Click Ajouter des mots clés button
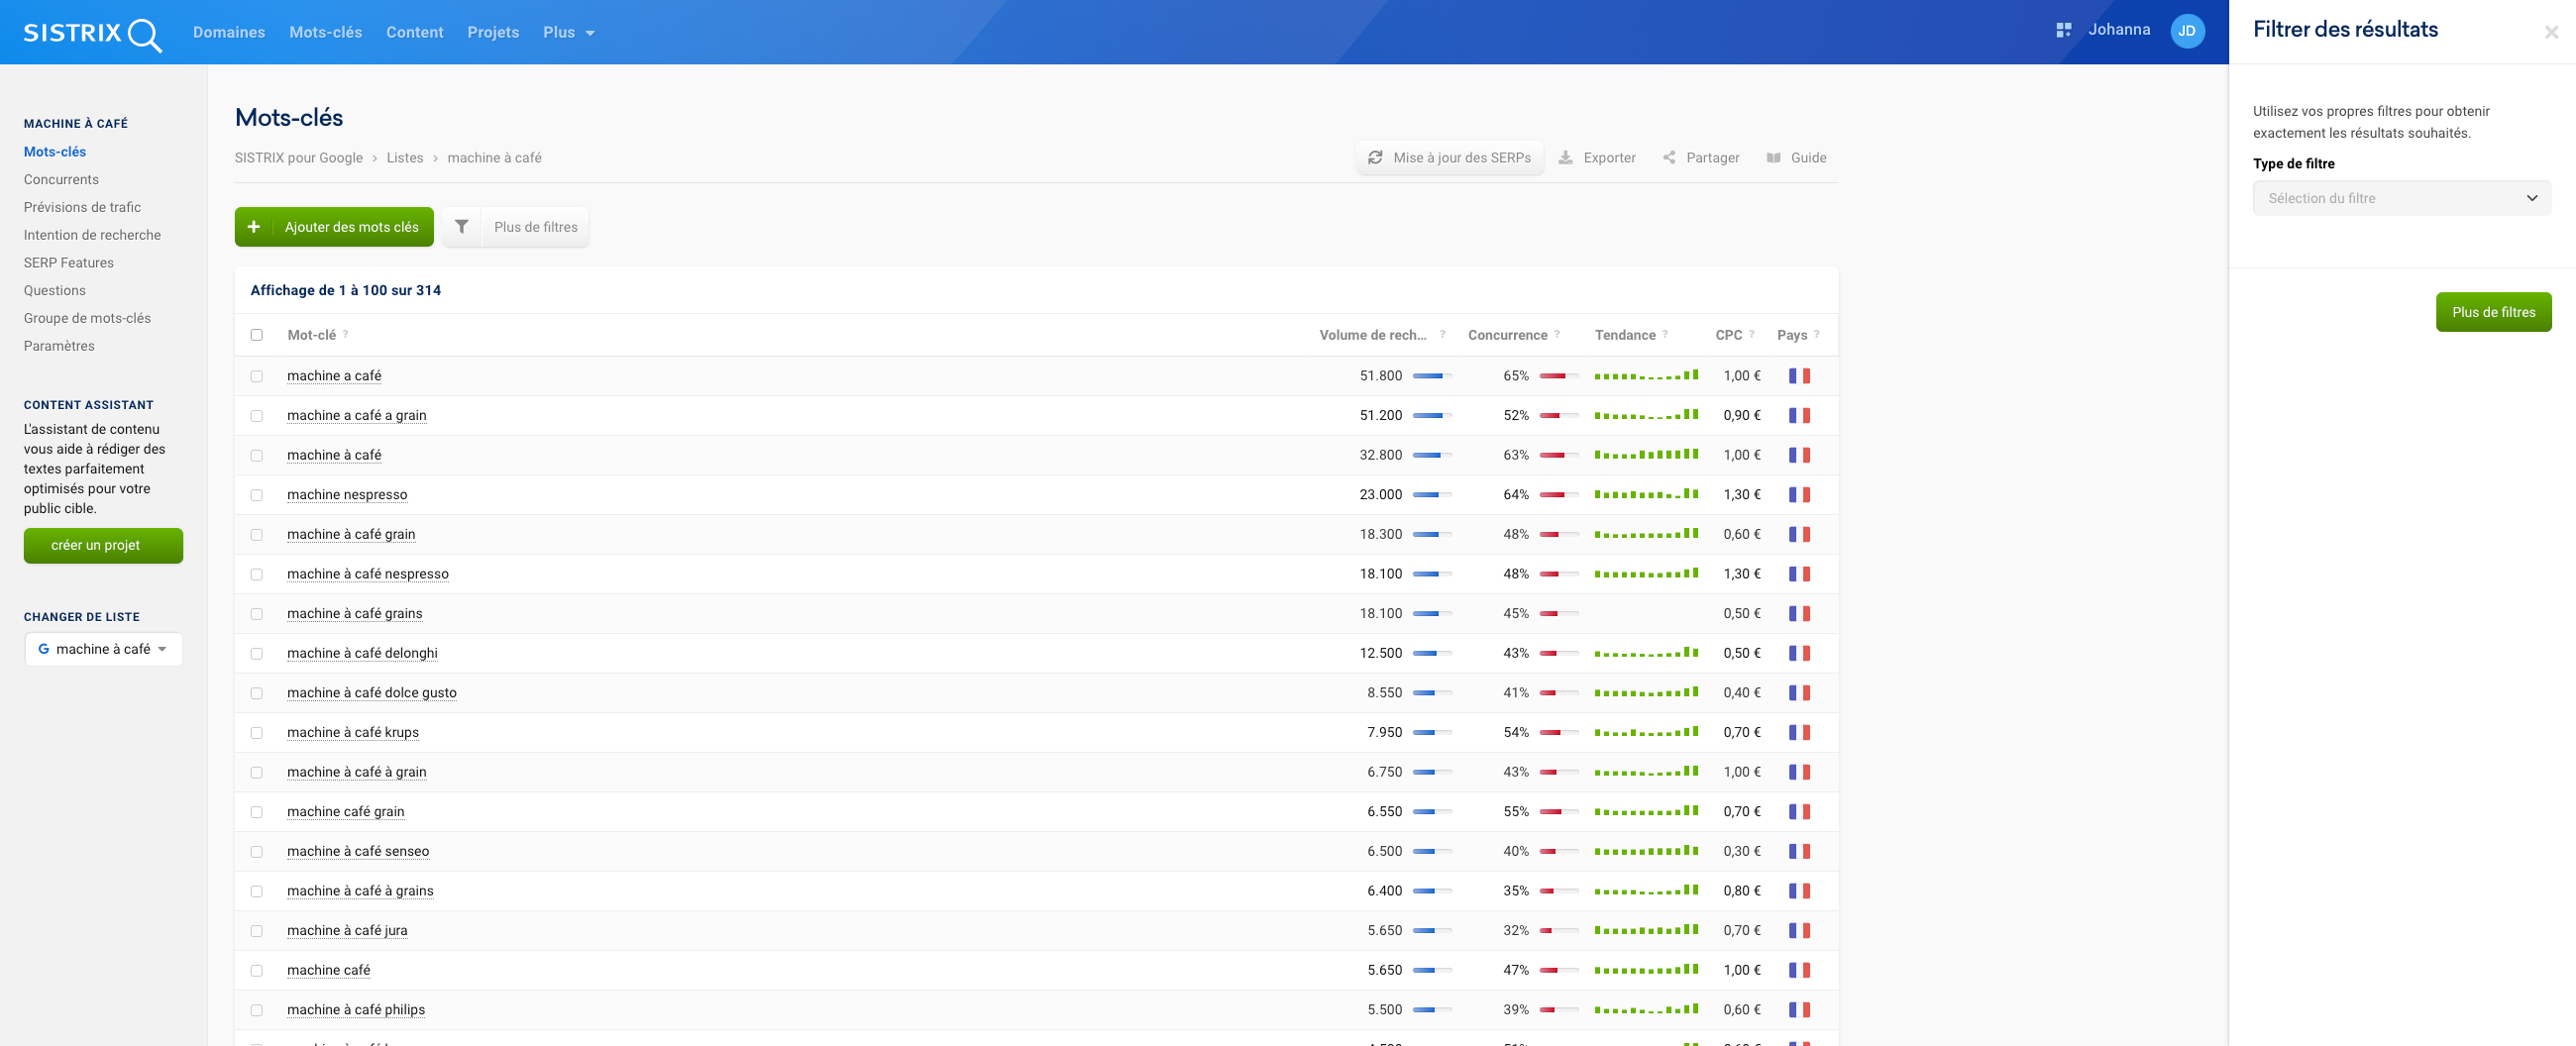This screenshot has width=2576, height=1046. [x=334, y=227]
